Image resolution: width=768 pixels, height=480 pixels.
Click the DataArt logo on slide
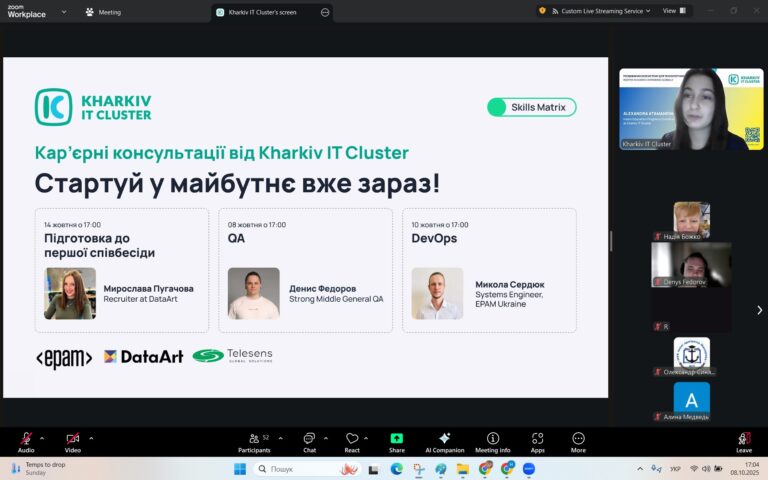coord(144,357)
